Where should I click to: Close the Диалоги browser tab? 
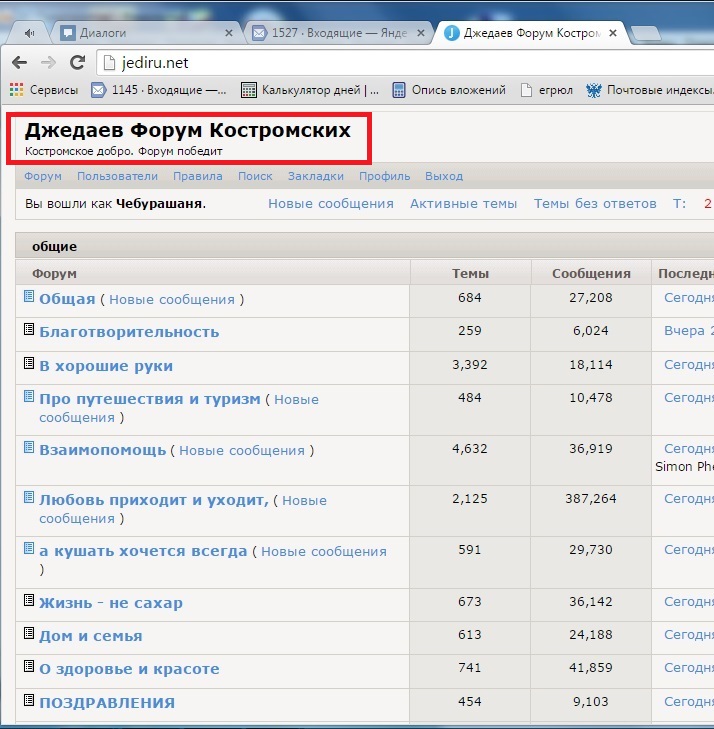(x=229, y=33)
